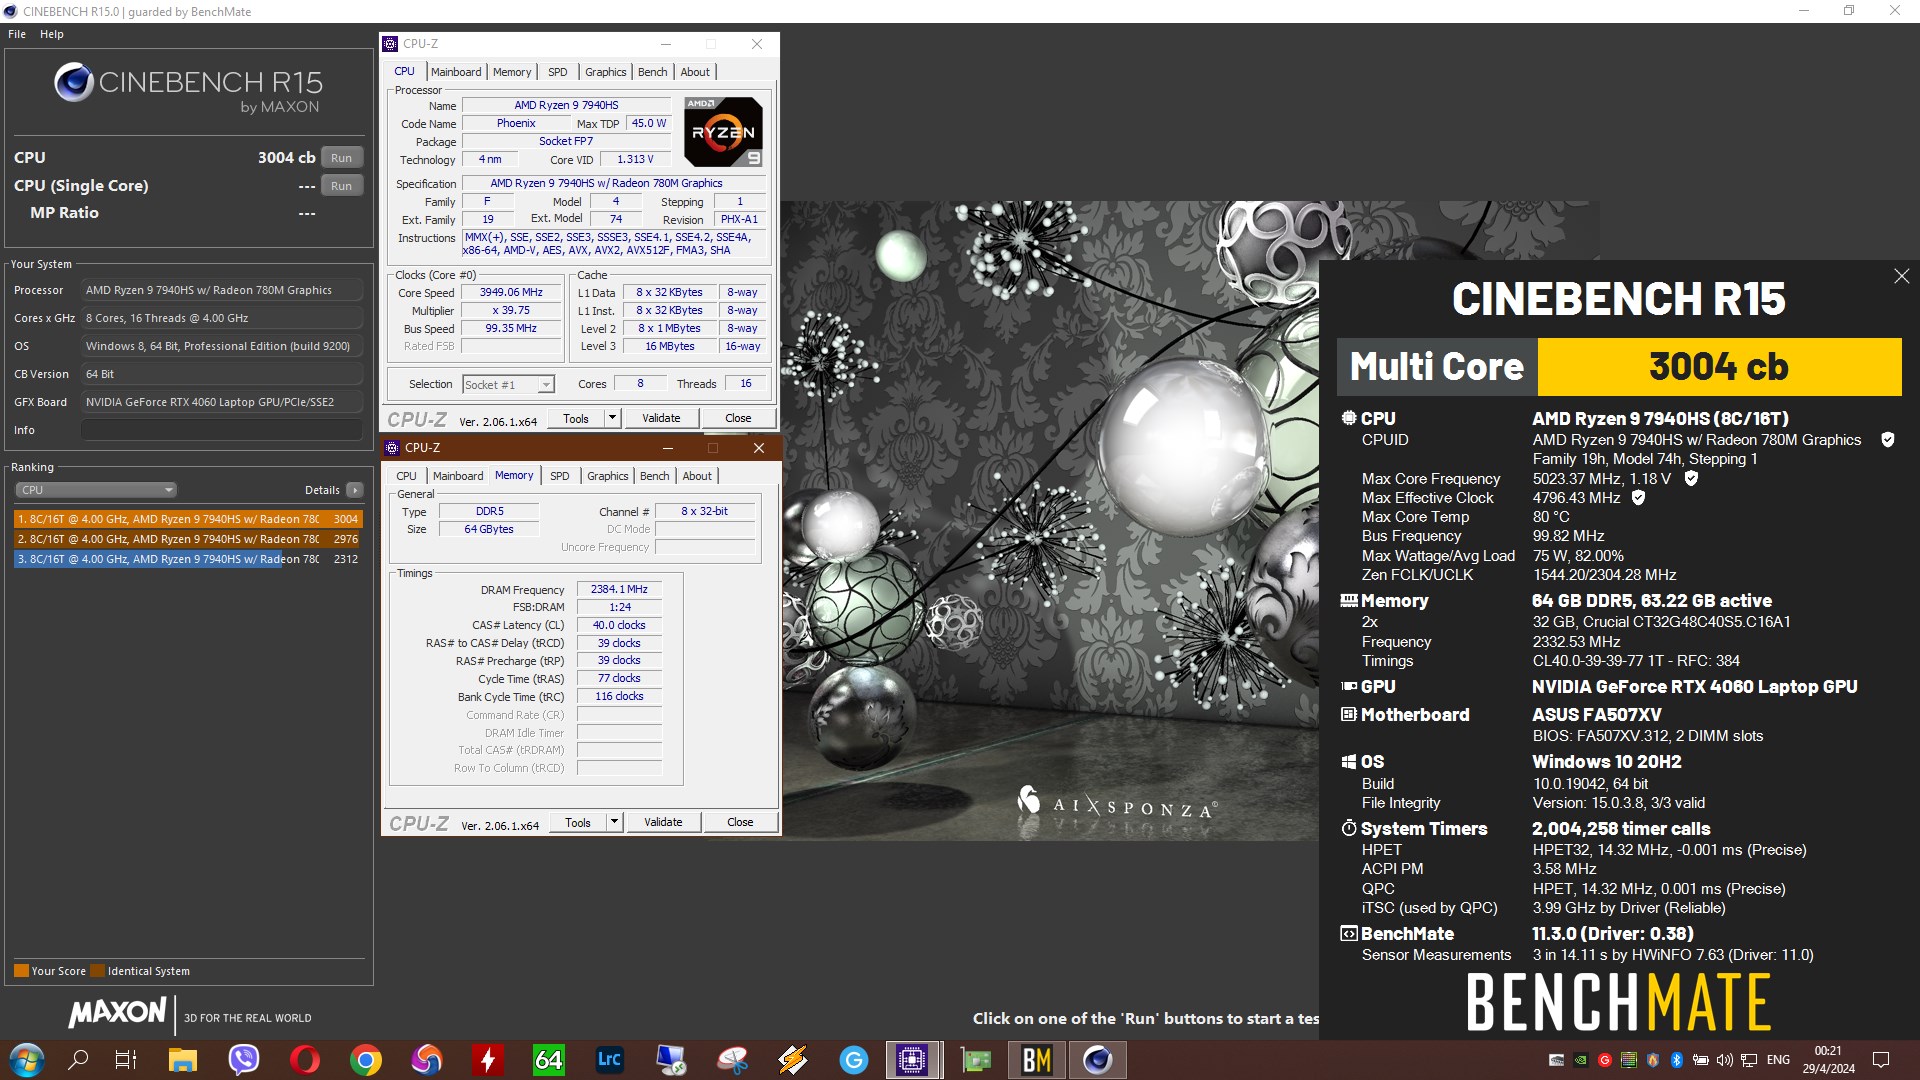Screen dimensions: 1920x1080
Task: Open red lightning bolt app in taskbar
Action: tap(487, 1060)
